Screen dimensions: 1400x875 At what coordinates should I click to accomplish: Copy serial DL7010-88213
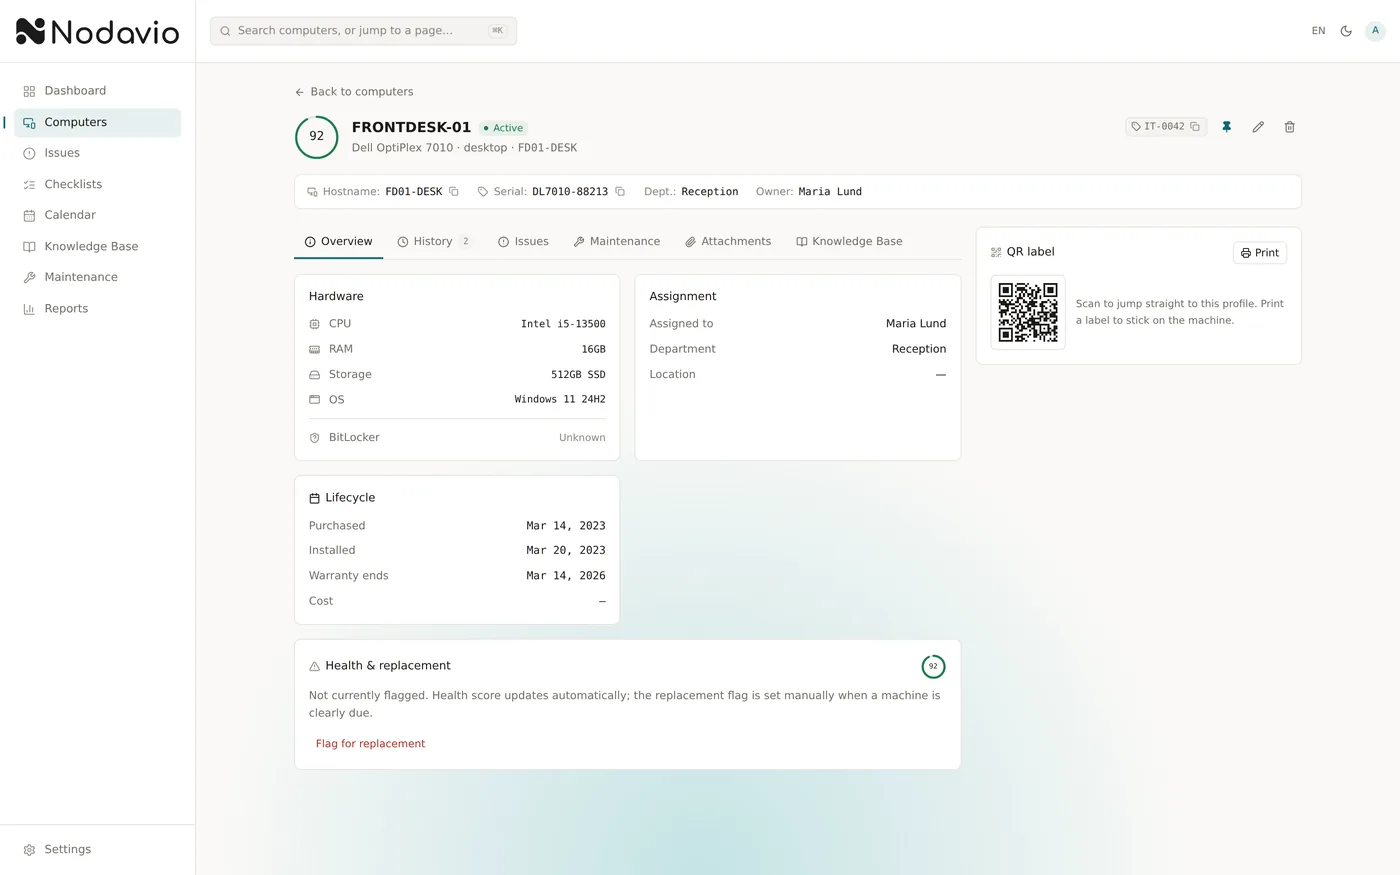pos(620,192)
